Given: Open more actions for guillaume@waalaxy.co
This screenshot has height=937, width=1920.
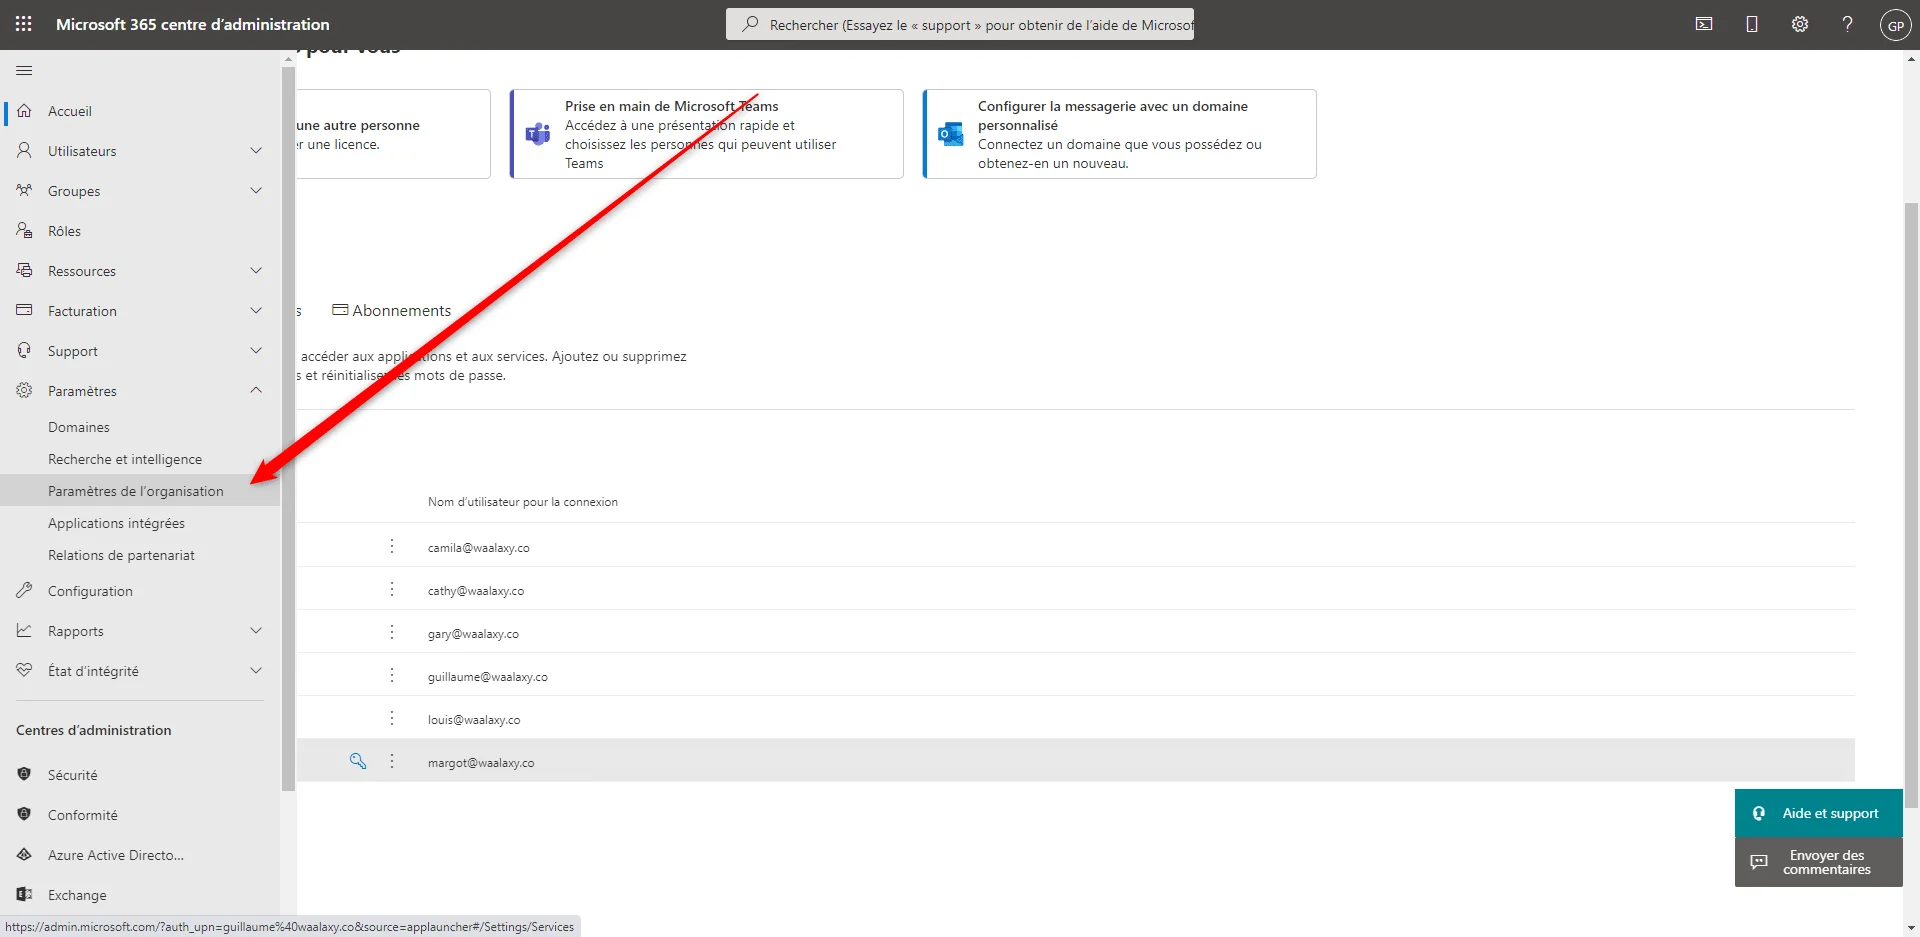Looking at the screenshot, I should [392, 675].
